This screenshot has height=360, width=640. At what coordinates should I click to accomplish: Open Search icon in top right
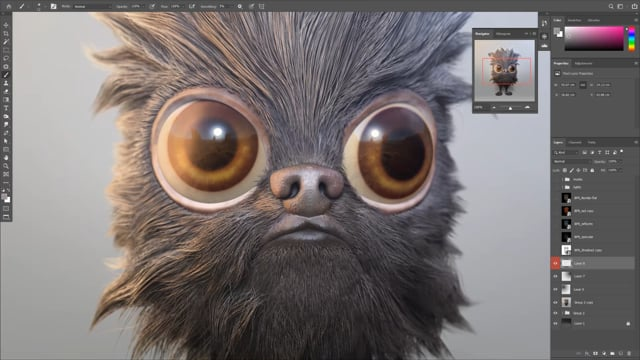pyautogui.click(x=611, y=7)
